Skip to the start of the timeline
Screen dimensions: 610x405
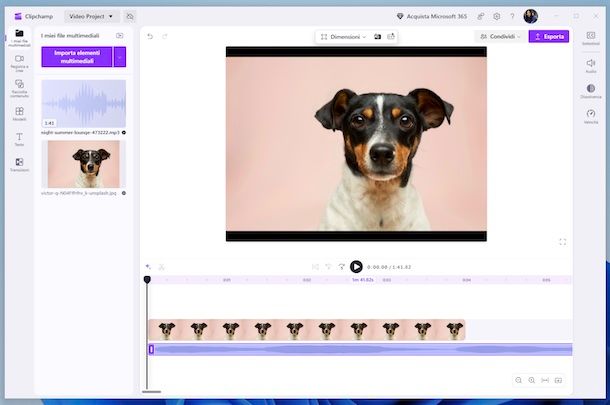pyautogui.click(x=315, y=266)
